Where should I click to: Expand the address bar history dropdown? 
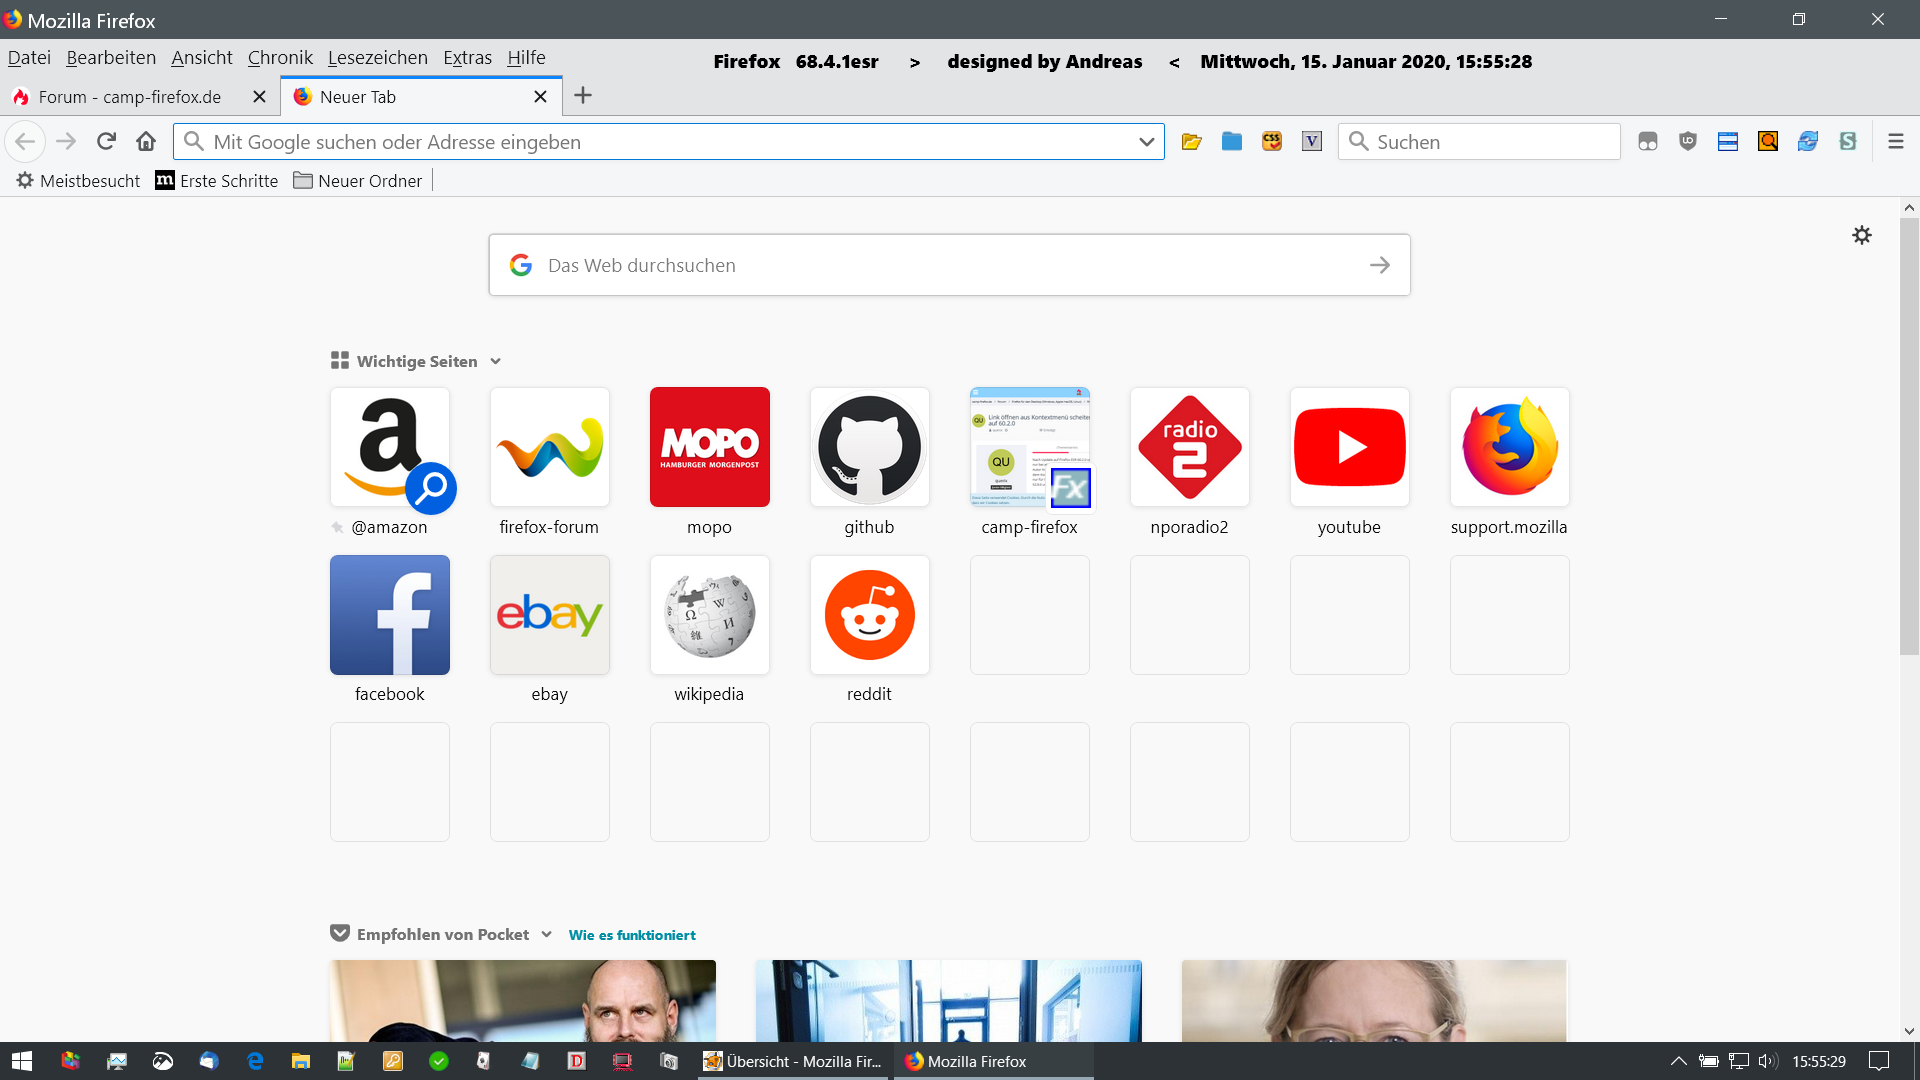[x=1146, y=142]
